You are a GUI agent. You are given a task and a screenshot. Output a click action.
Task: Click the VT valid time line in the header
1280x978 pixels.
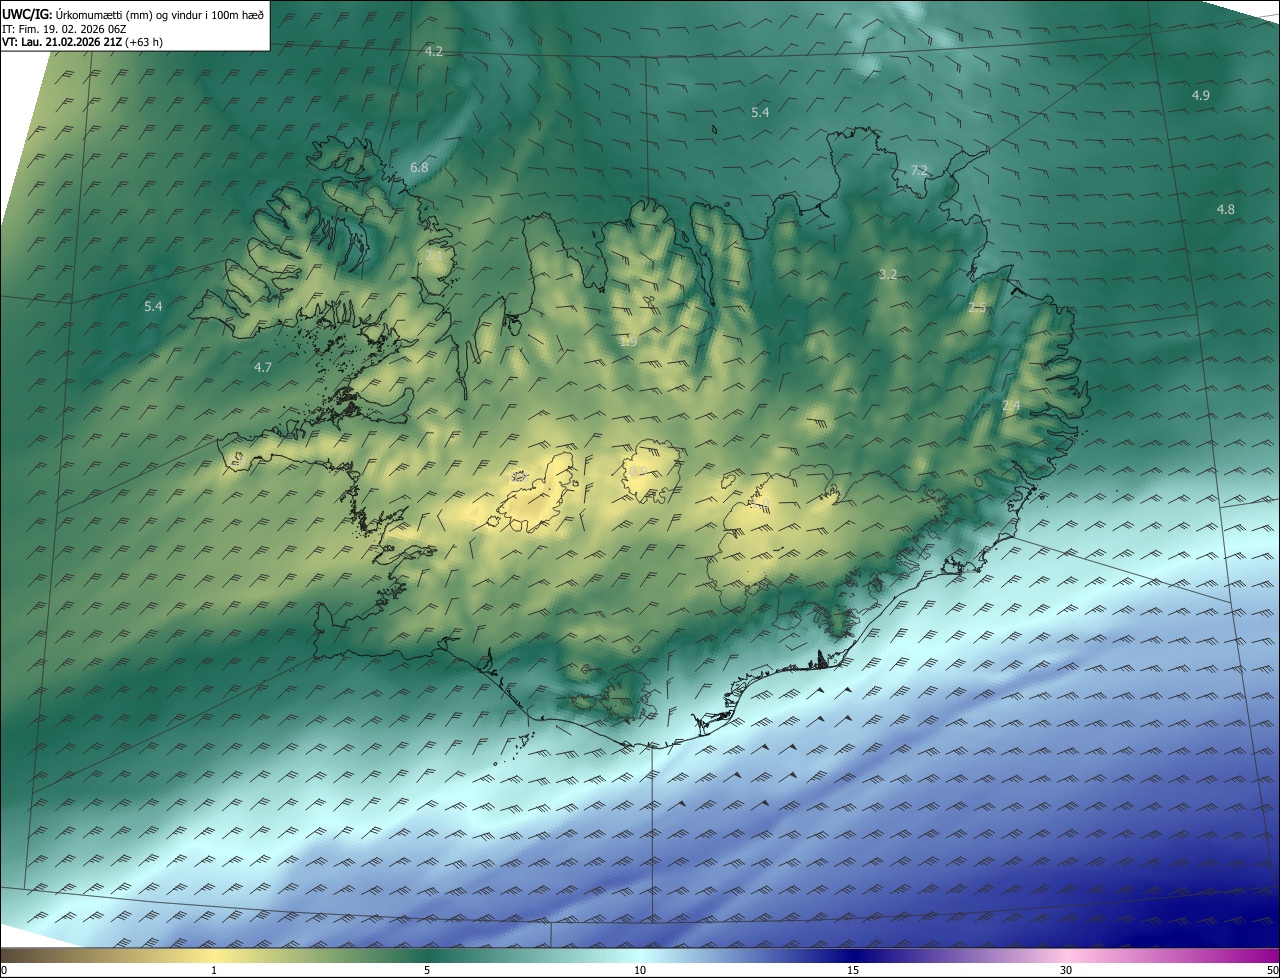[82, 42]
